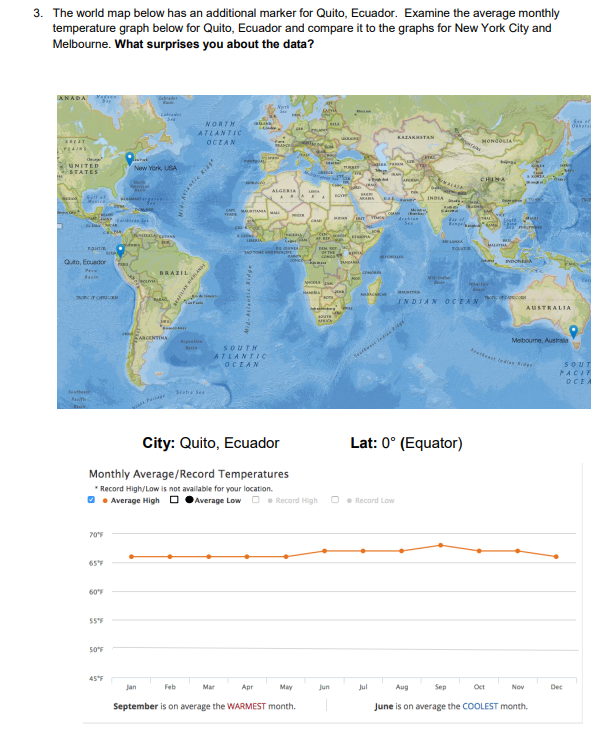
Task: Click the 45°F y-axis label
Action: [x=96, y=678]
